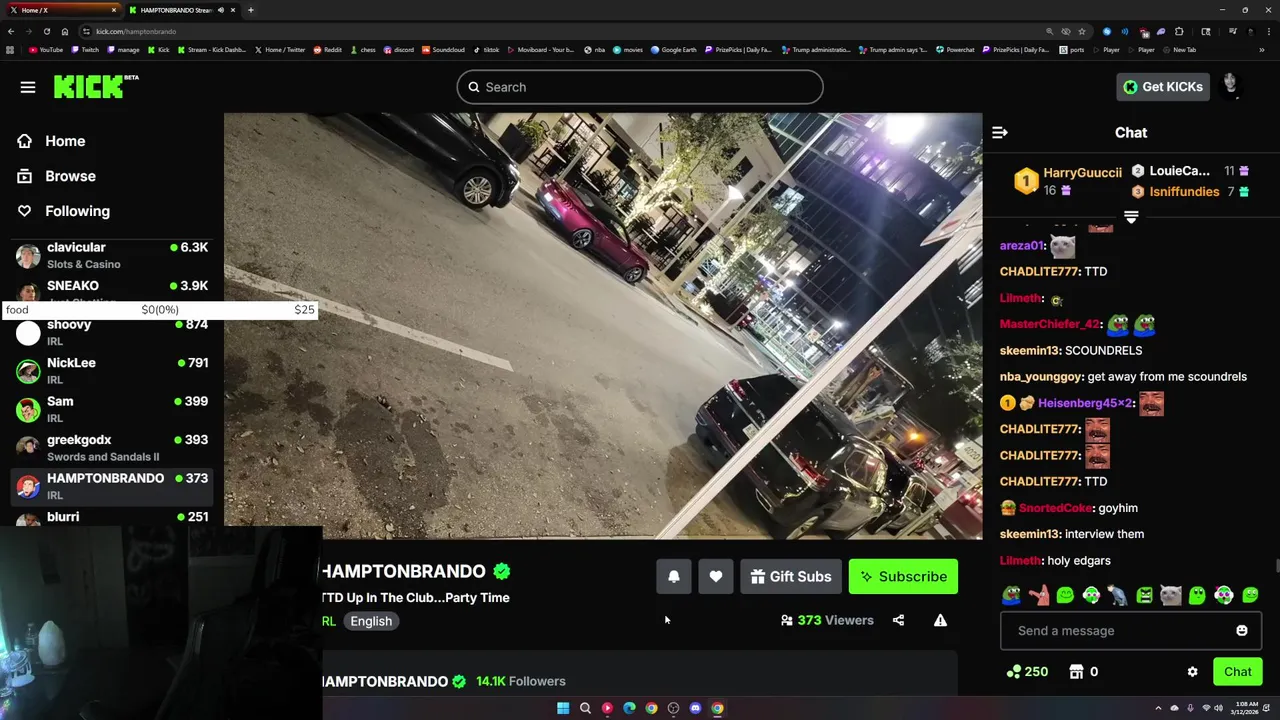The image size is (1280, 720).
Task: Click the stream video player
Action: point(603,326)
